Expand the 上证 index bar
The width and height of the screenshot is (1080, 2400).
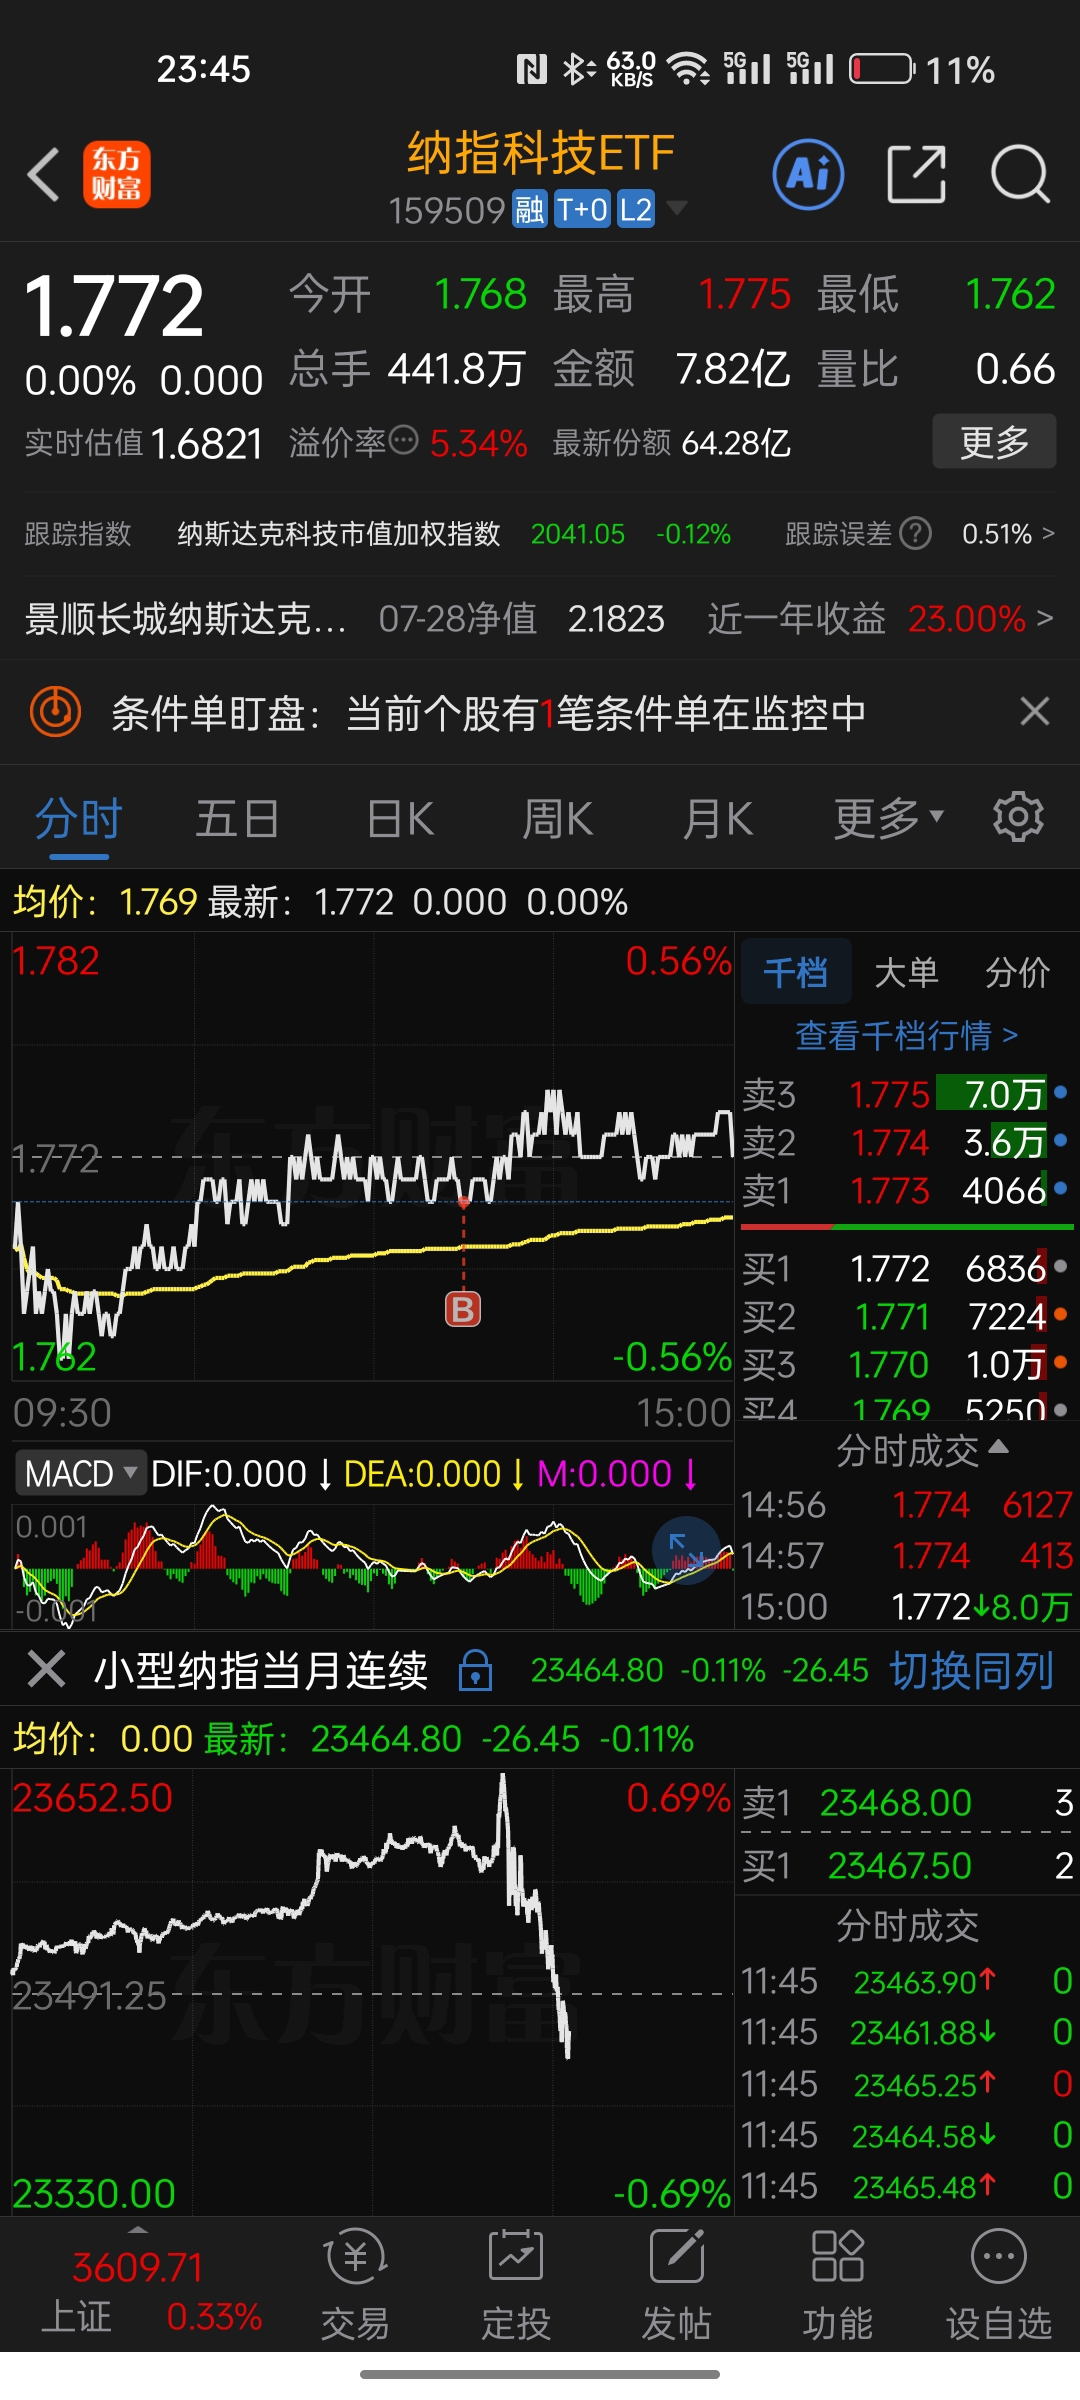tap(138, 2230)
